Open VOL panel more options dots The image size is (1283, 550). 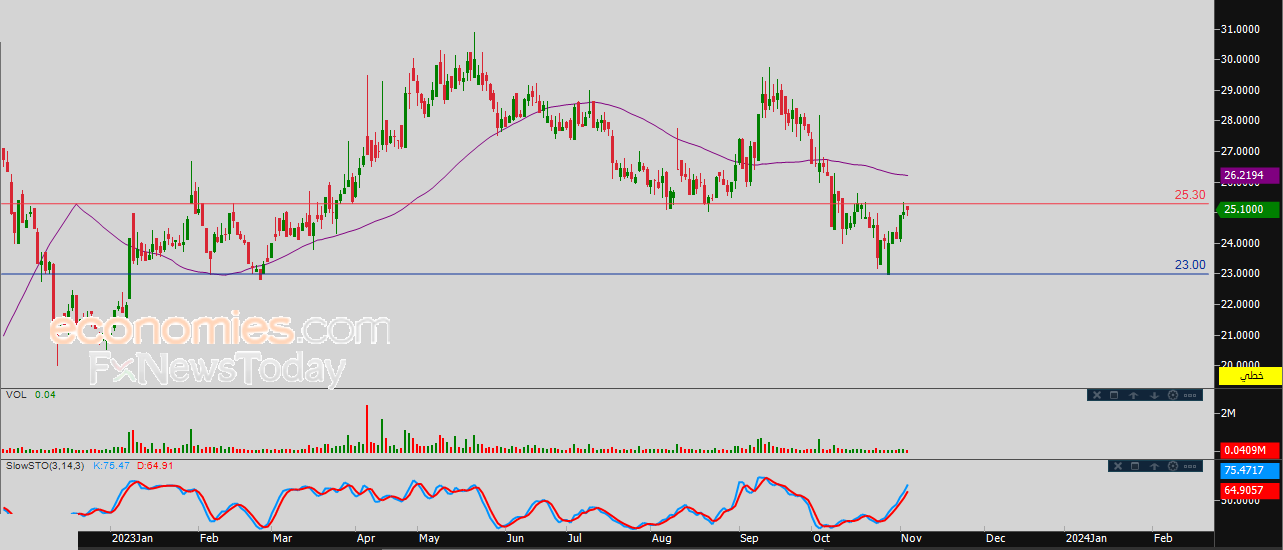coord(1190,395)
